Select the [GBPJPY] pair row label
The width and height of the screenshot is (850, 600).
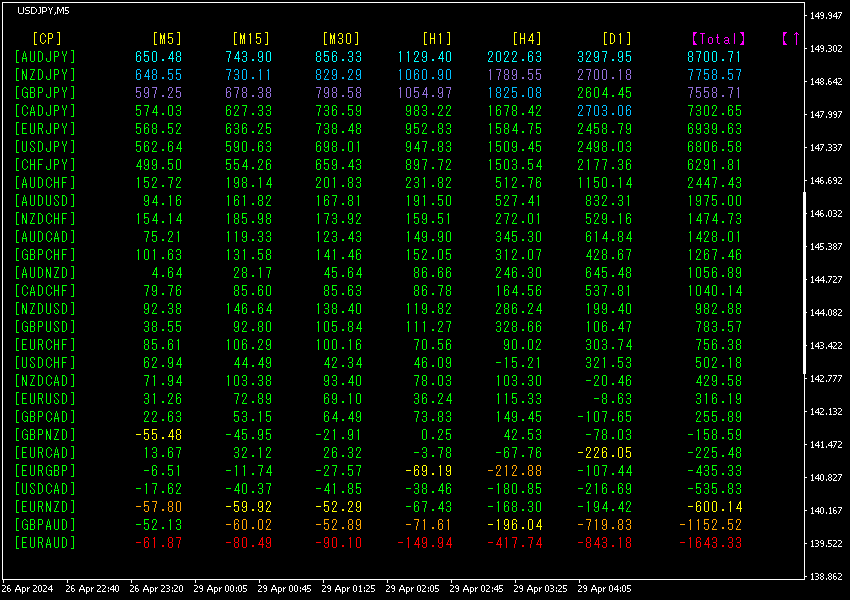pos(45,93)
